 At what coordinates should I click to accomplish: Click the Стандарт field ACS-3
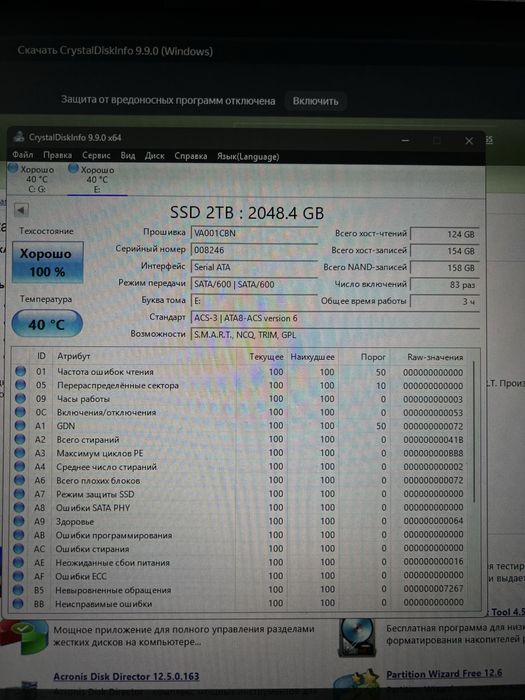335,318
